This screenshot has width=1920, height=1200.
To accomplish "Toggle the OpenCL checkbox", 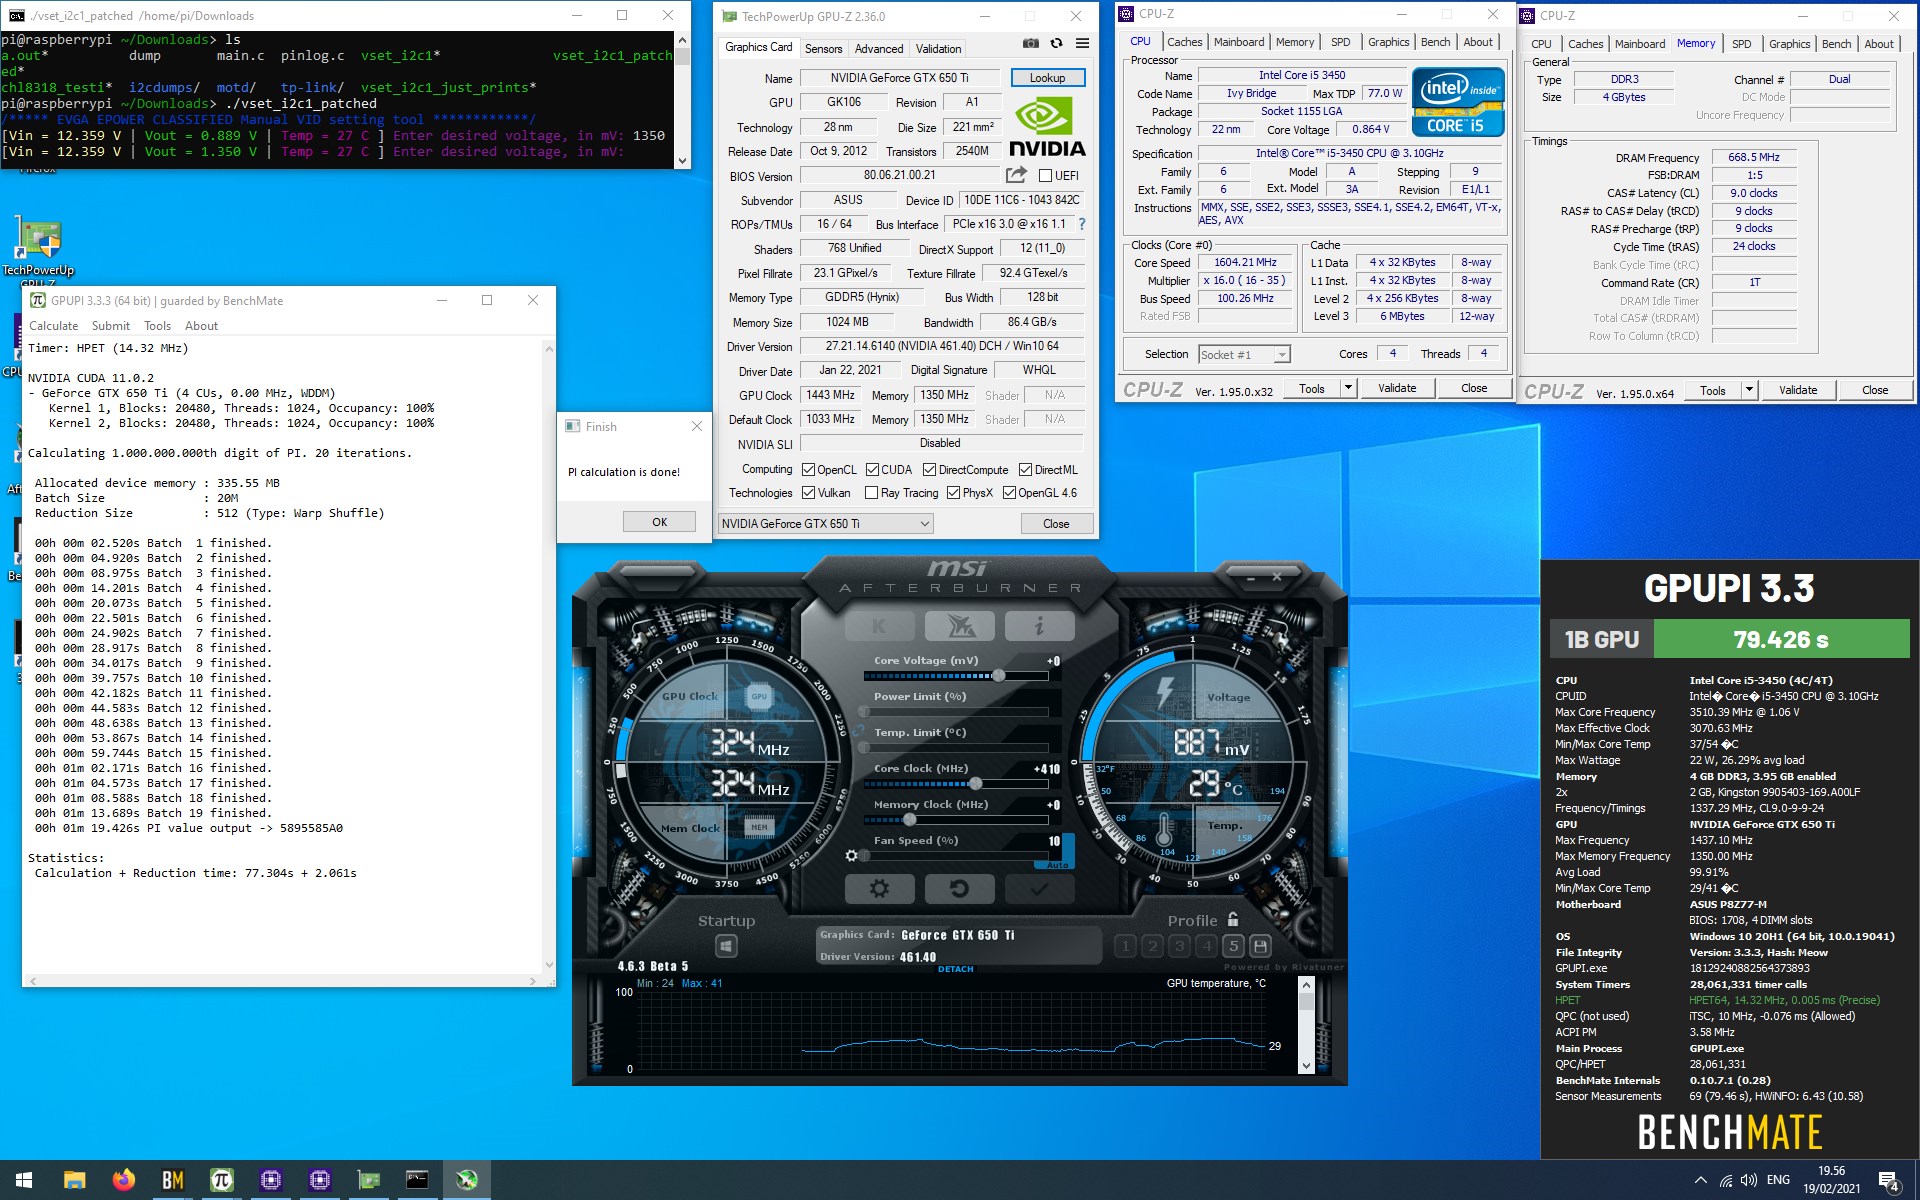I will [x=809, y=470].
